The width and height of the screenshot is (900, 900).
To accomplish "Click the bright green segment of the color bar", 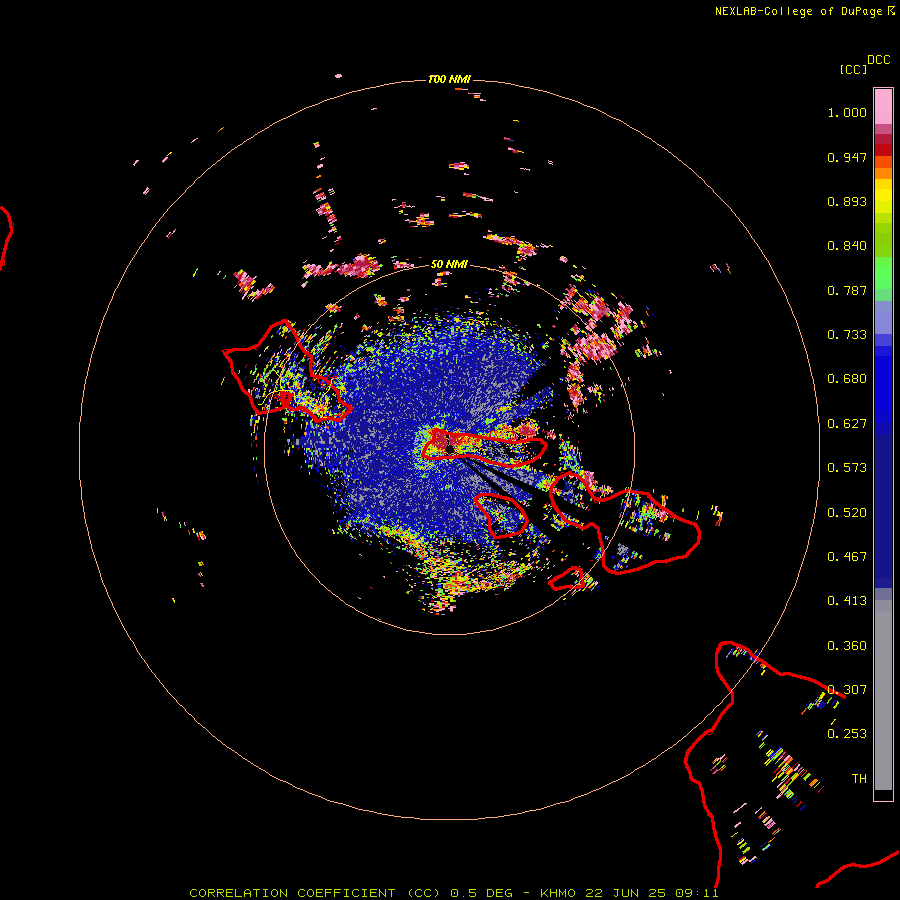I will click(883, 273).
